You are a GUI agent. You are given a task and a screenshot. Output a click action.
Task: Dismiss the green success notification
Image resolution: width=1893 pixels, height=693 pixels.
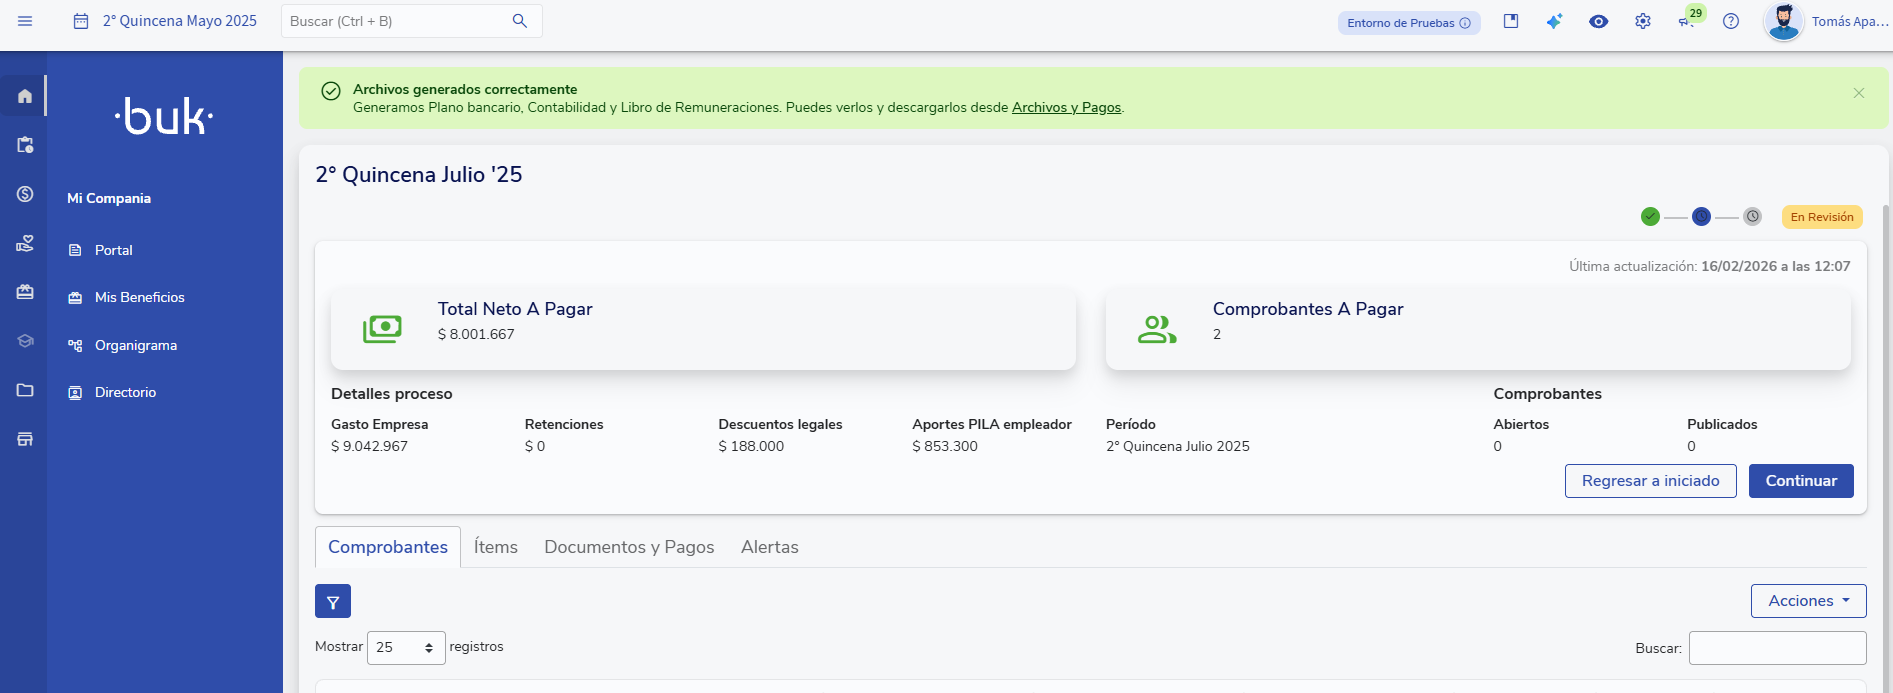(1858, 93)
